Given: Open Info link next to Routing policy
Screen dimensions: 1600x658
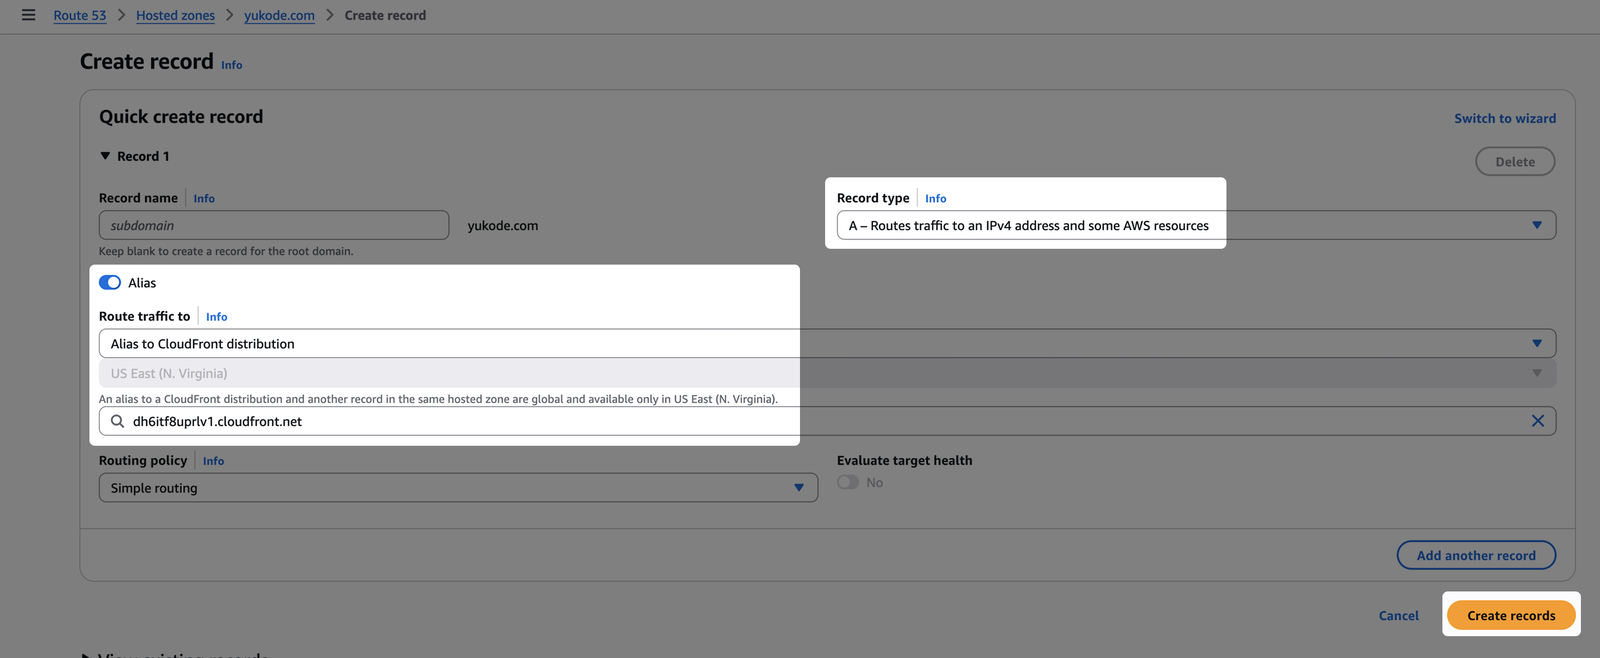Looking at the screenshot, I should [213, 461].
